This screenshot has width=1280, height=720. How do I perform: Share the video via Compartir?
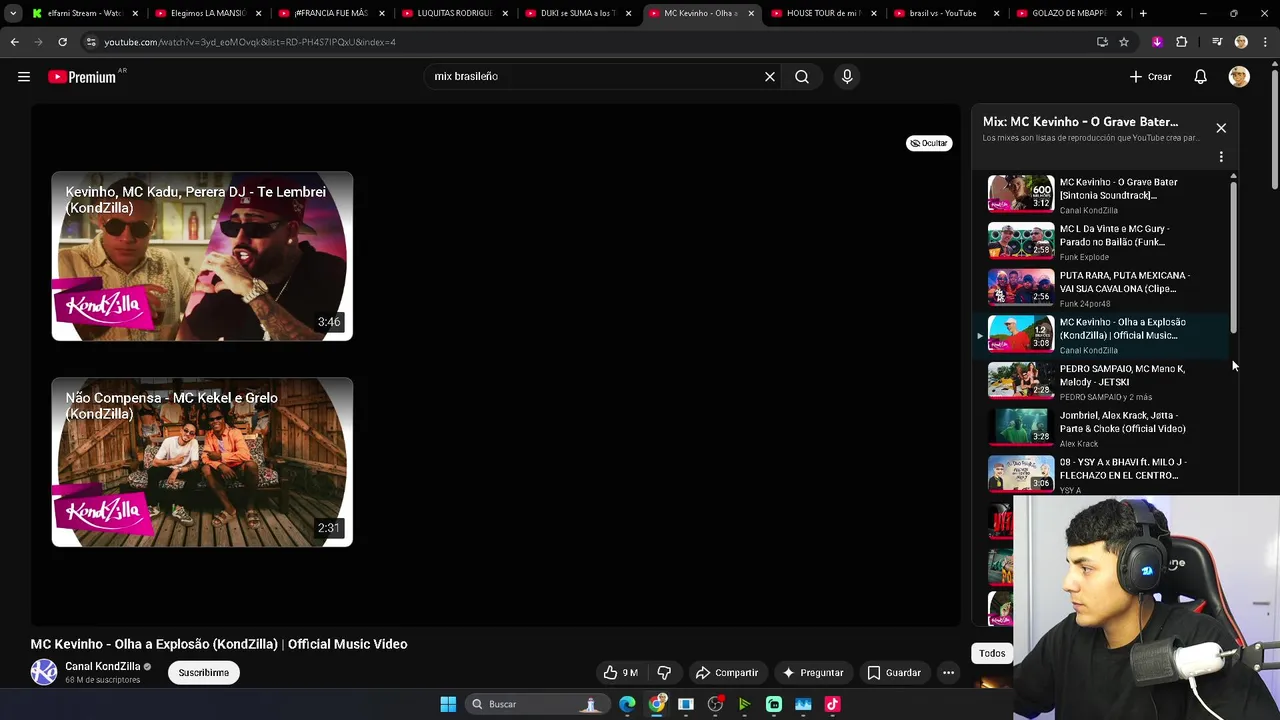727,673
